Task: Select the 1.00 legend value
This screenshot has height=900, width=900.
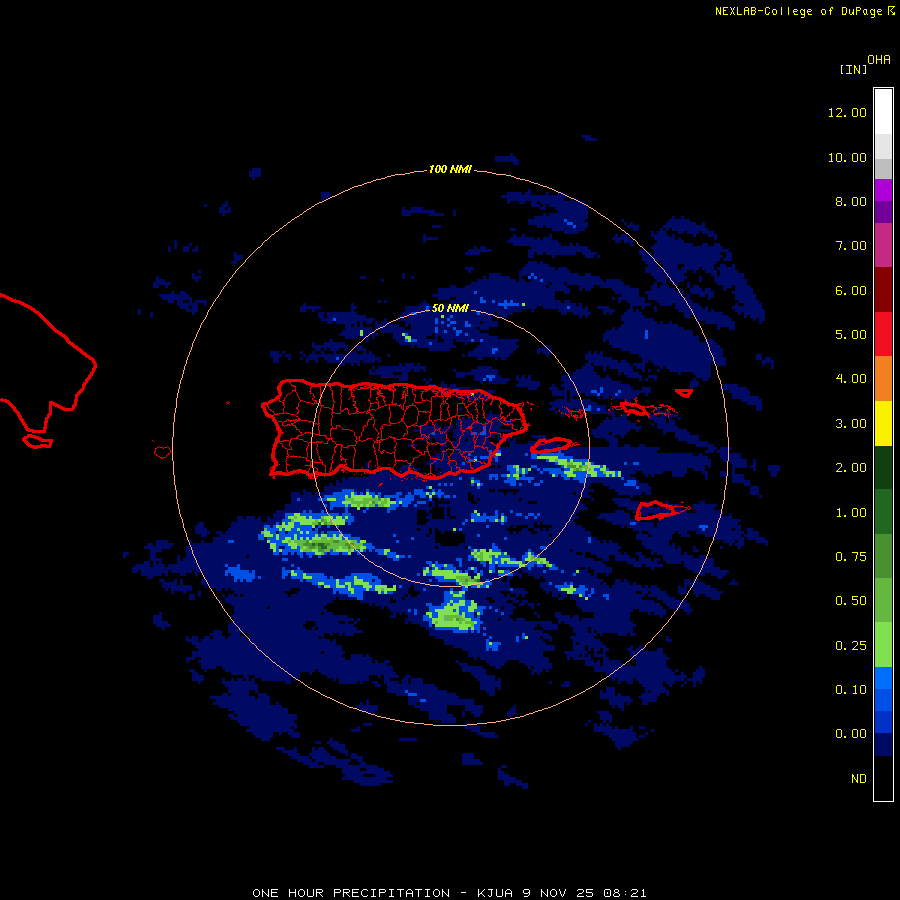Action: point(851,513)
